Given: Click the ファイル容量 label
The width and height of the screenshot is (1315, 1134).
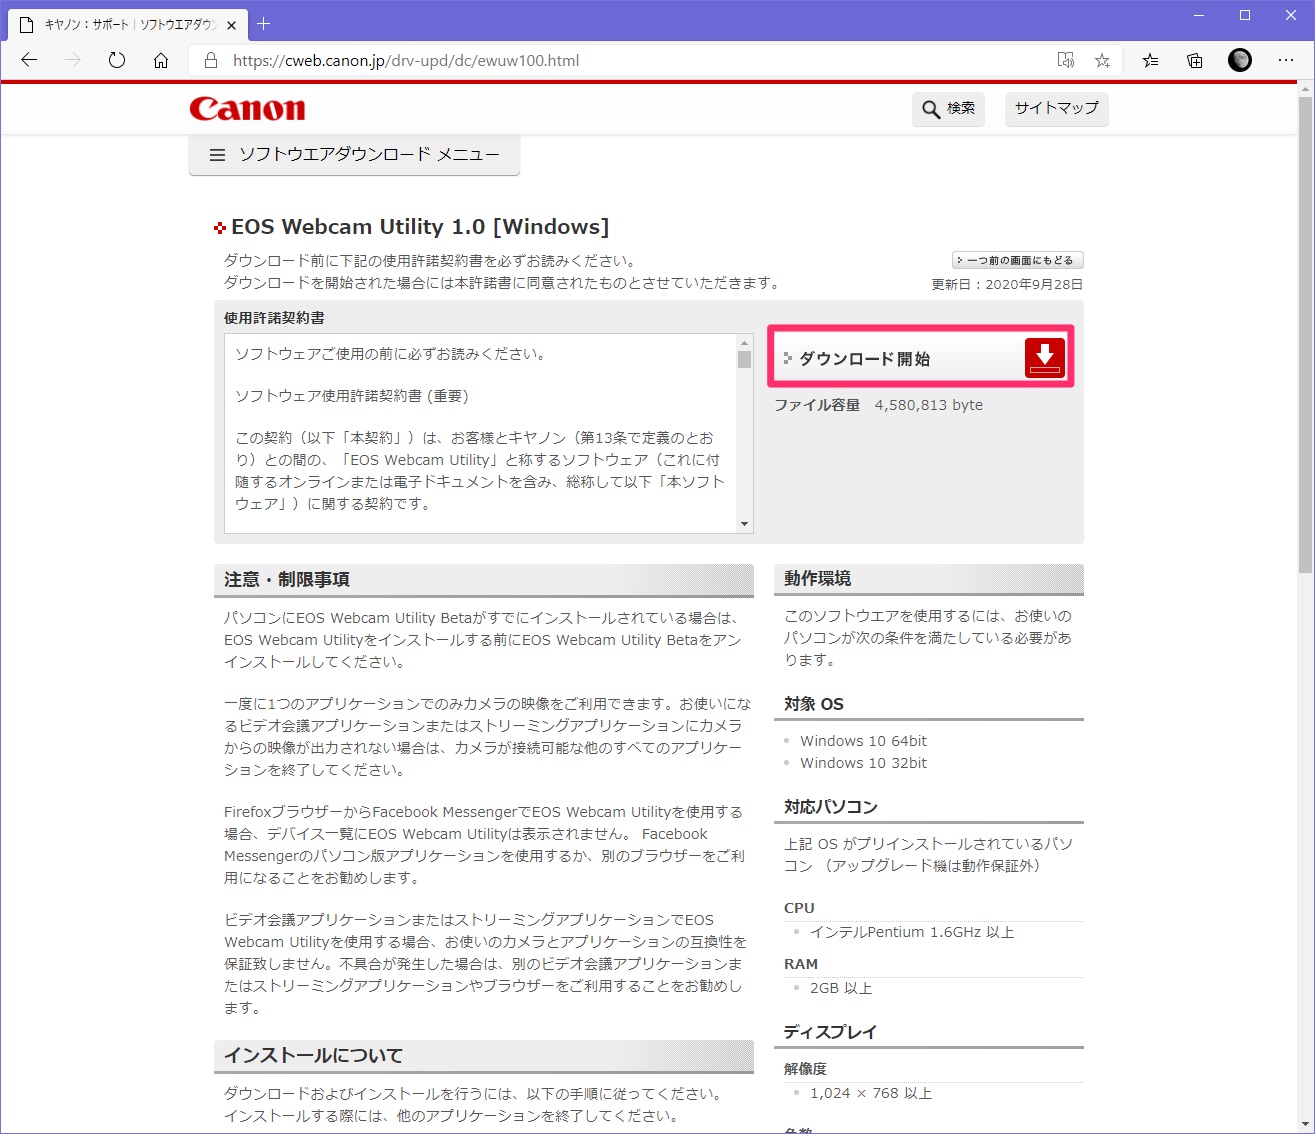Looking at the screenshot, I should [x=817, y=405].
